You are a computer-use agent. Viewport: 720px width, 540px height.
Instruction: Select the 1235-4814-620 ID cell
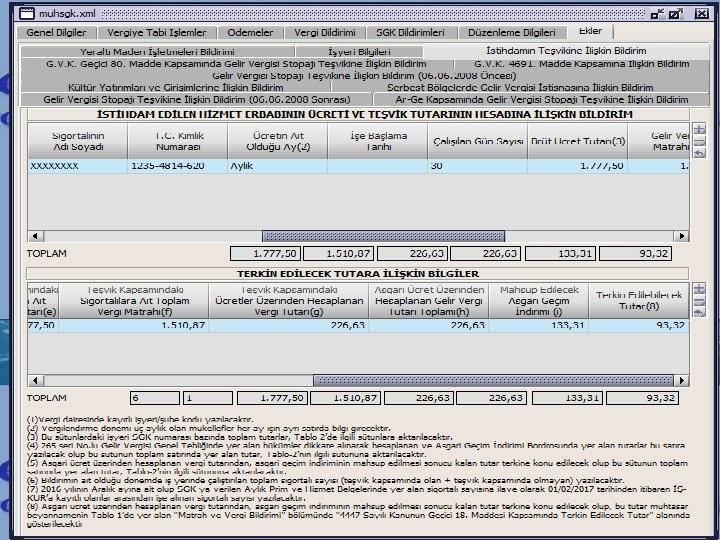(x=178, y=166)
